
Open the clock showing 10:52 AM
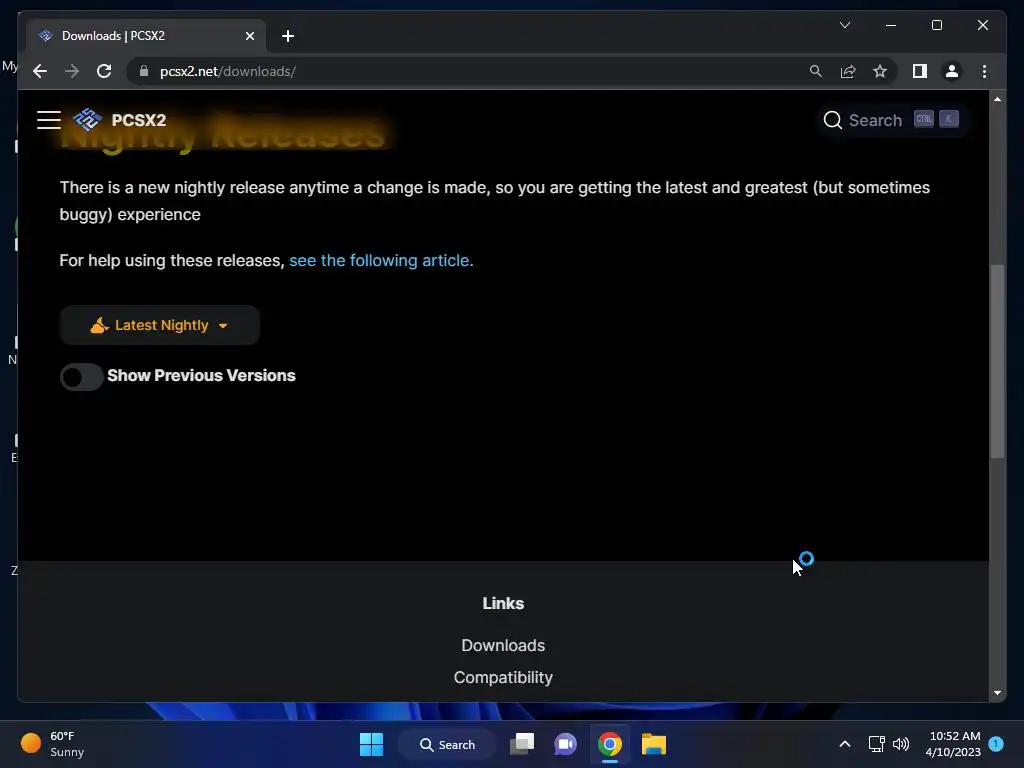(953, 744)
